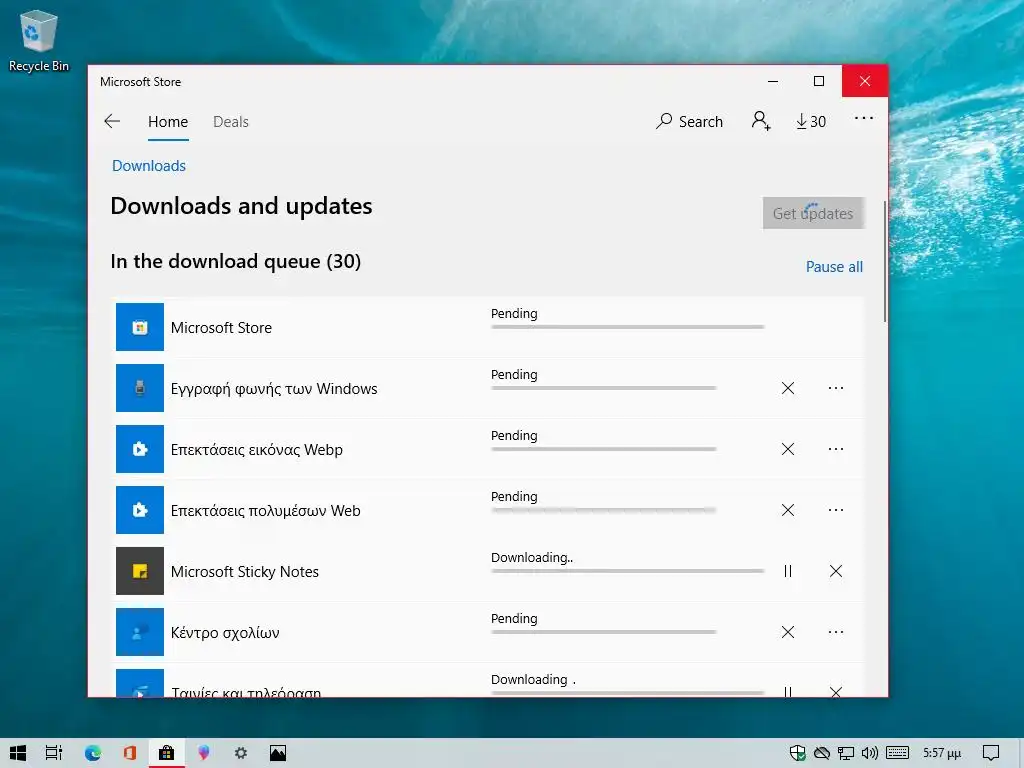Viewport: 1024px width, 768px height.
Task: Click the Downloads breadcrumb link
Action: click(149, 166)
